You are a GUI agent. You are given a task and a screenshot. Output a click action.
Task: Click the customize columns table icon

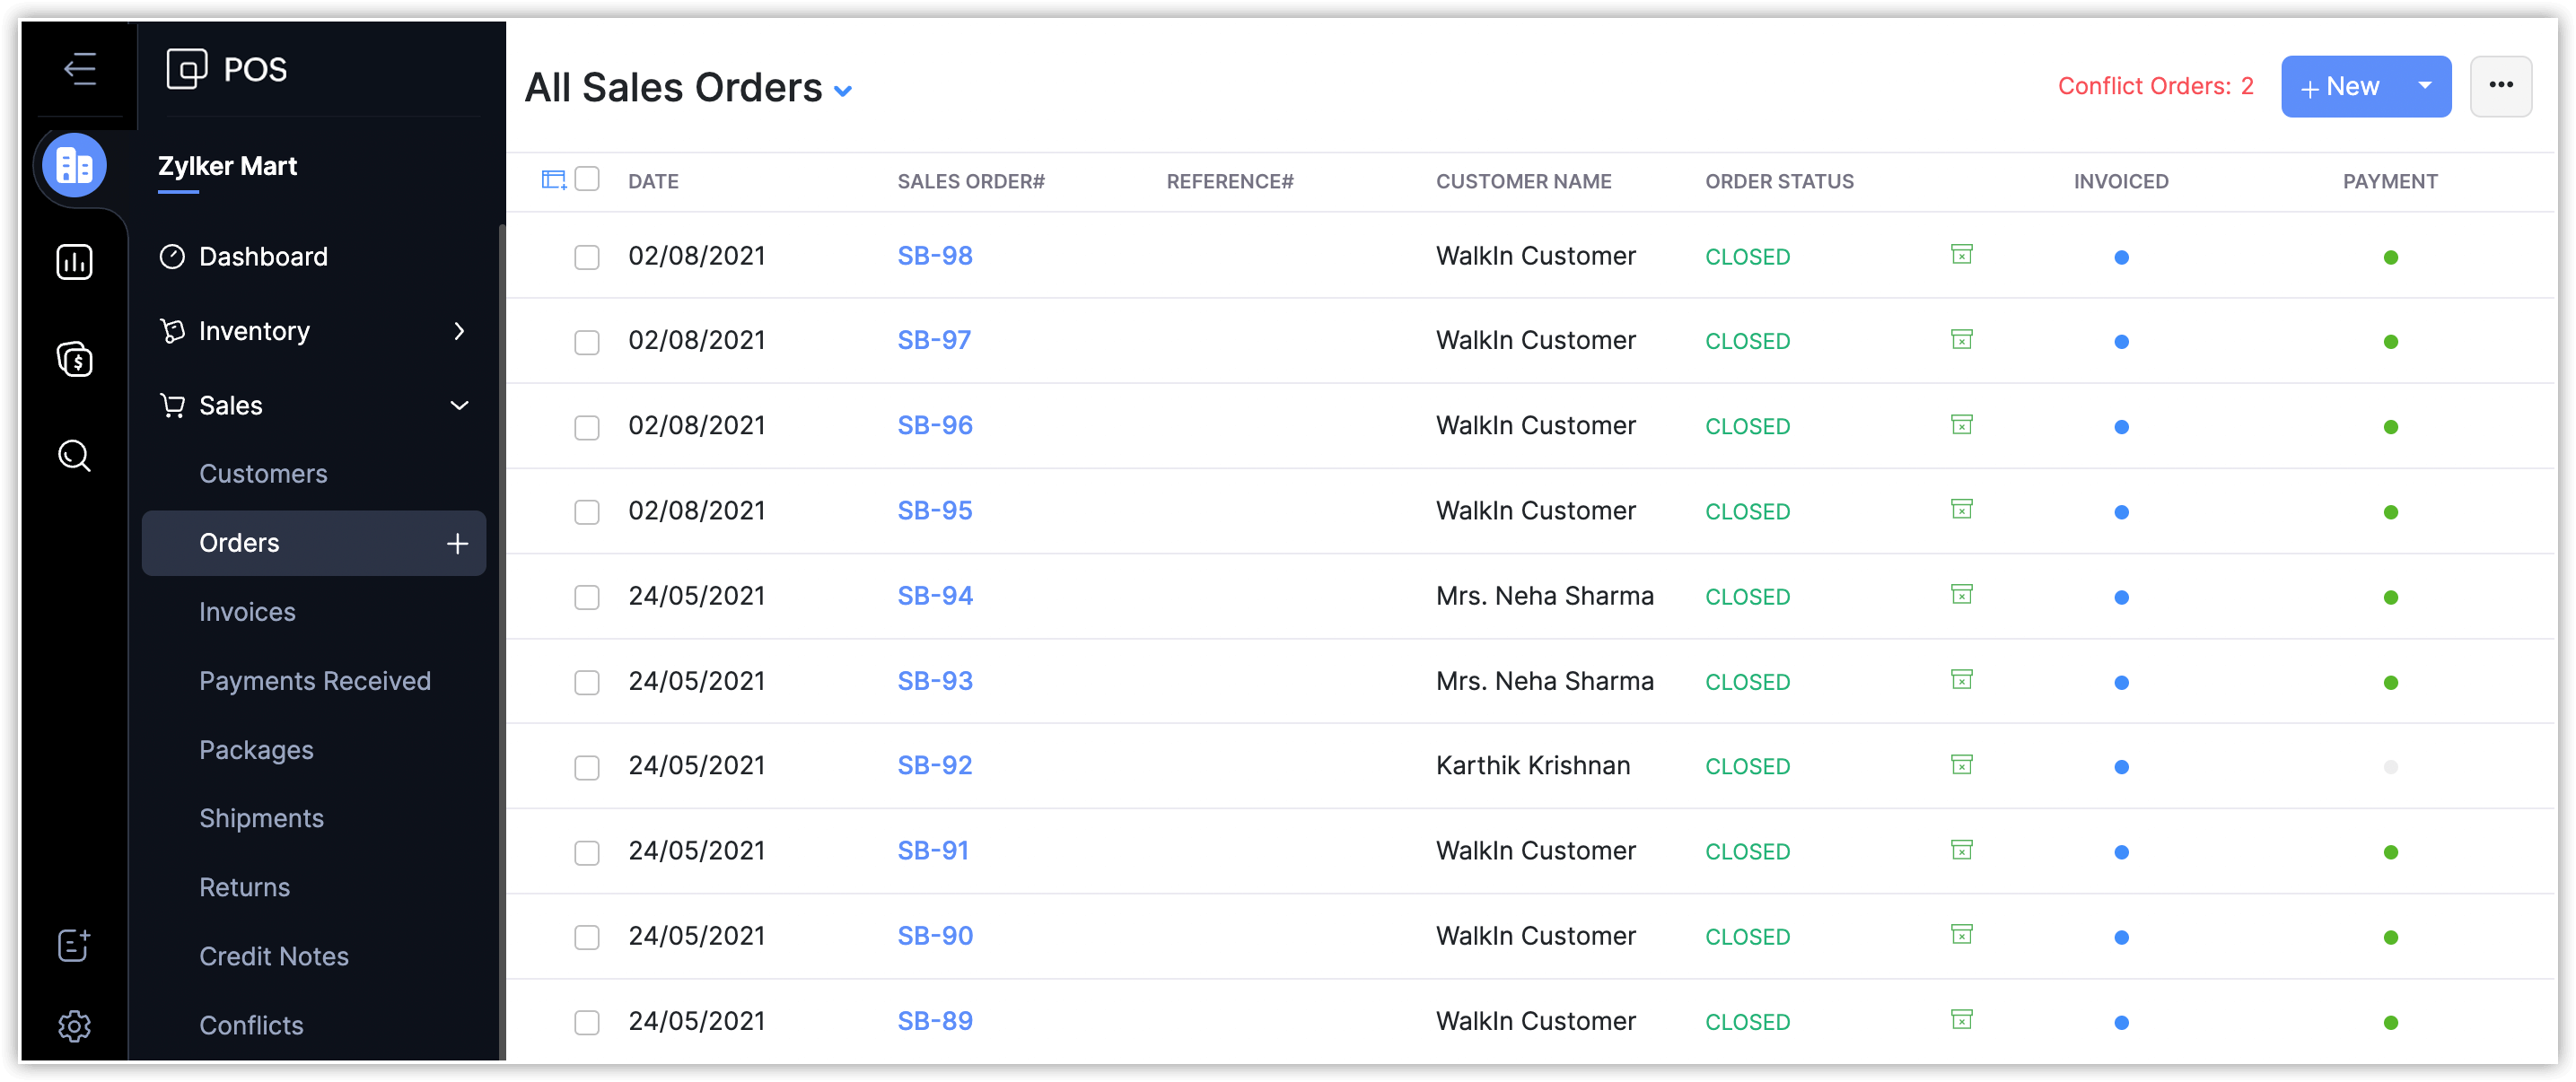tap(553, 180)
